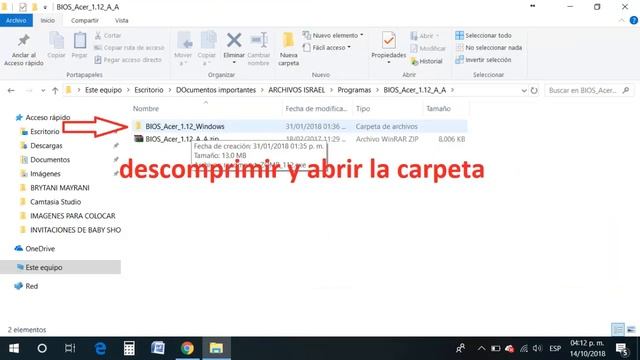Open Calculator from the taskbar

129,348
